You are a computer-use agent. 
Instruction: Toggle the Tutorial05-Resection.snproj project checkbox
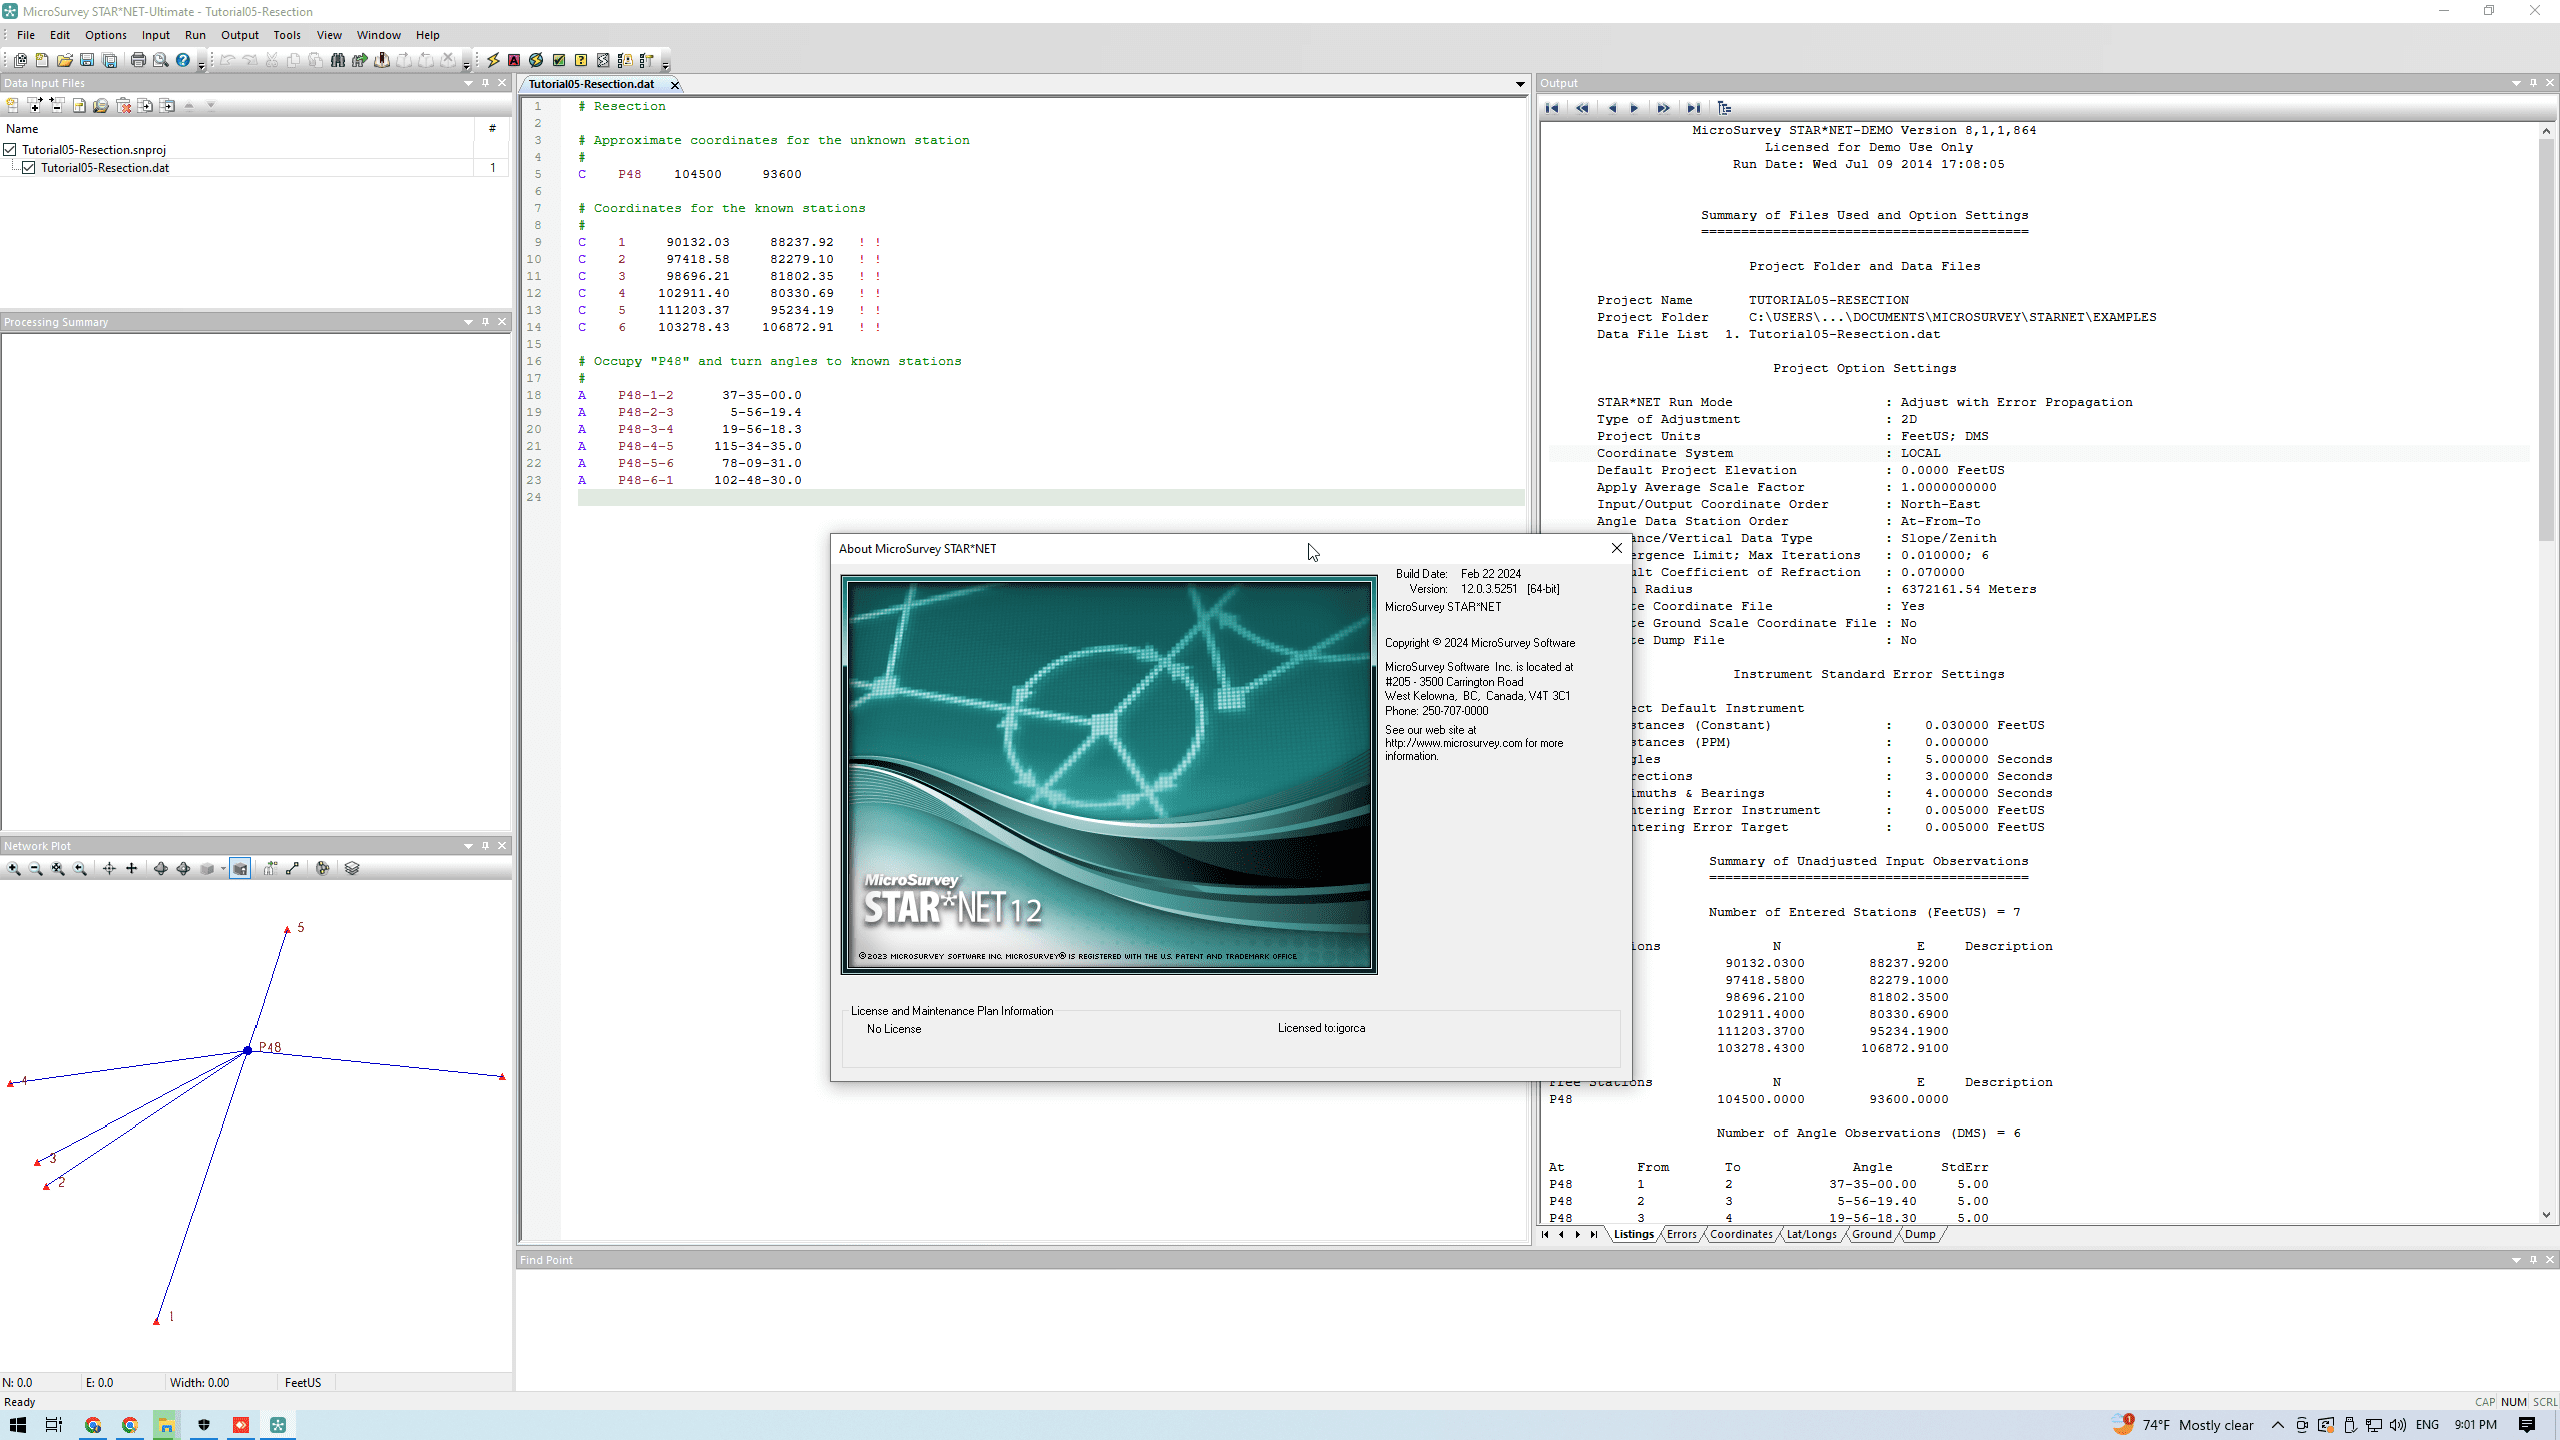(9, 149)
